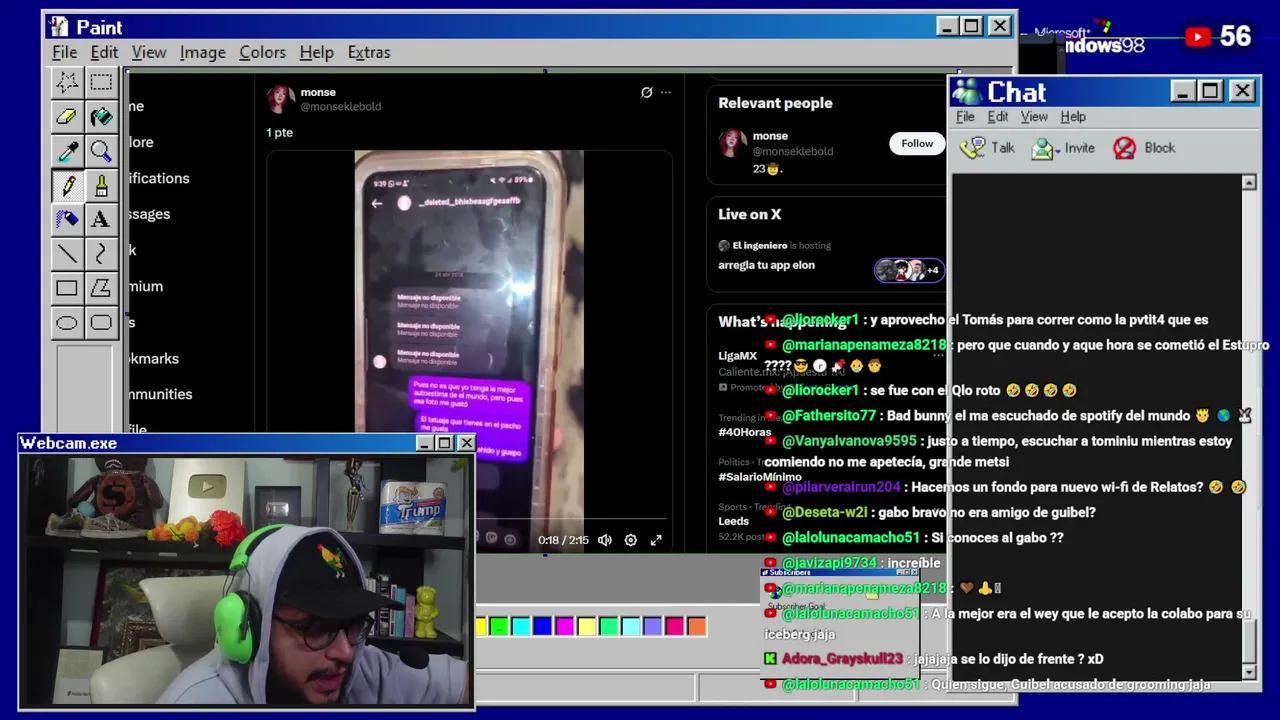The width and height of the screenshot is (1280, 720).
Task: Select the Polygon shape tool
Action: [x=101, y=289]
